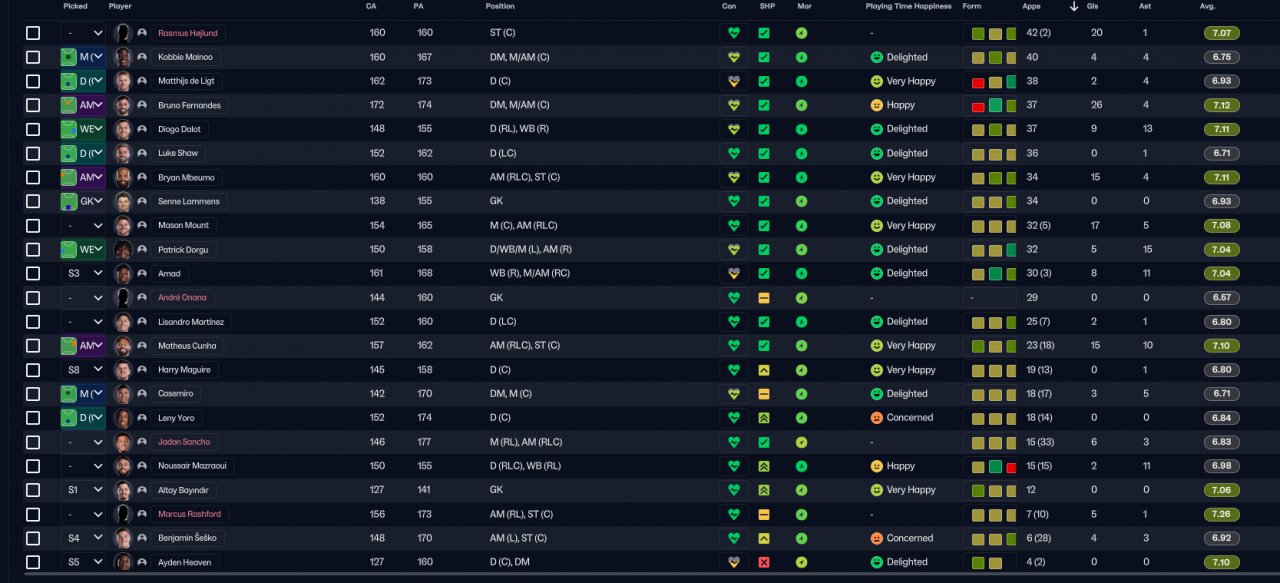Open Kobbie Mainoo's condition heart icon
Screen dimensions: 1280x583
(x=734, y=57)
